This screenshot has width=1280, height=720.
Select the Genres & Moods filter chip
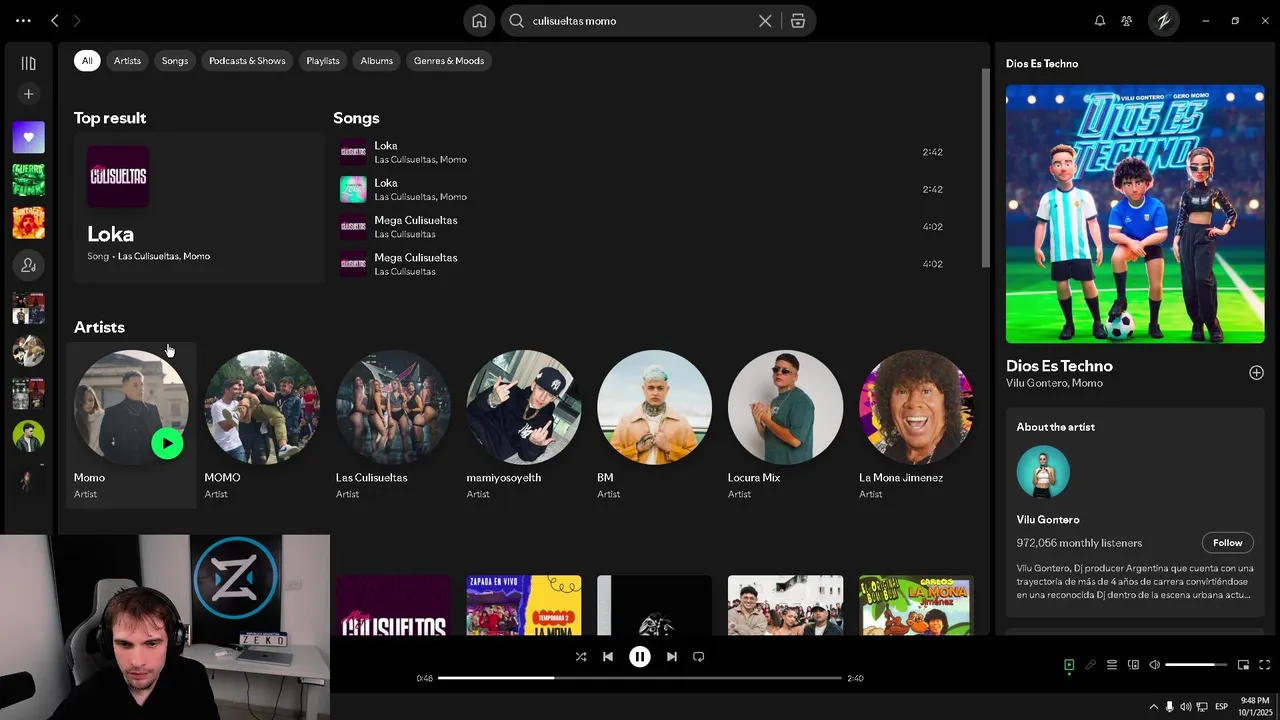(x=449, y=61)
